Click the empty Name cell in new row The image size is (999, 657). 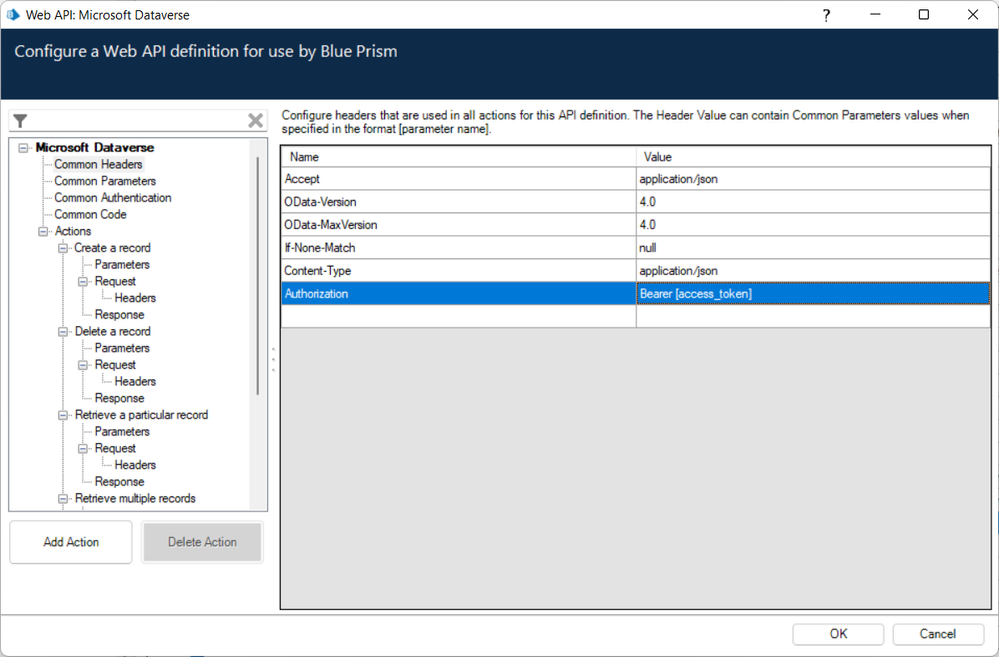[458, 317]
